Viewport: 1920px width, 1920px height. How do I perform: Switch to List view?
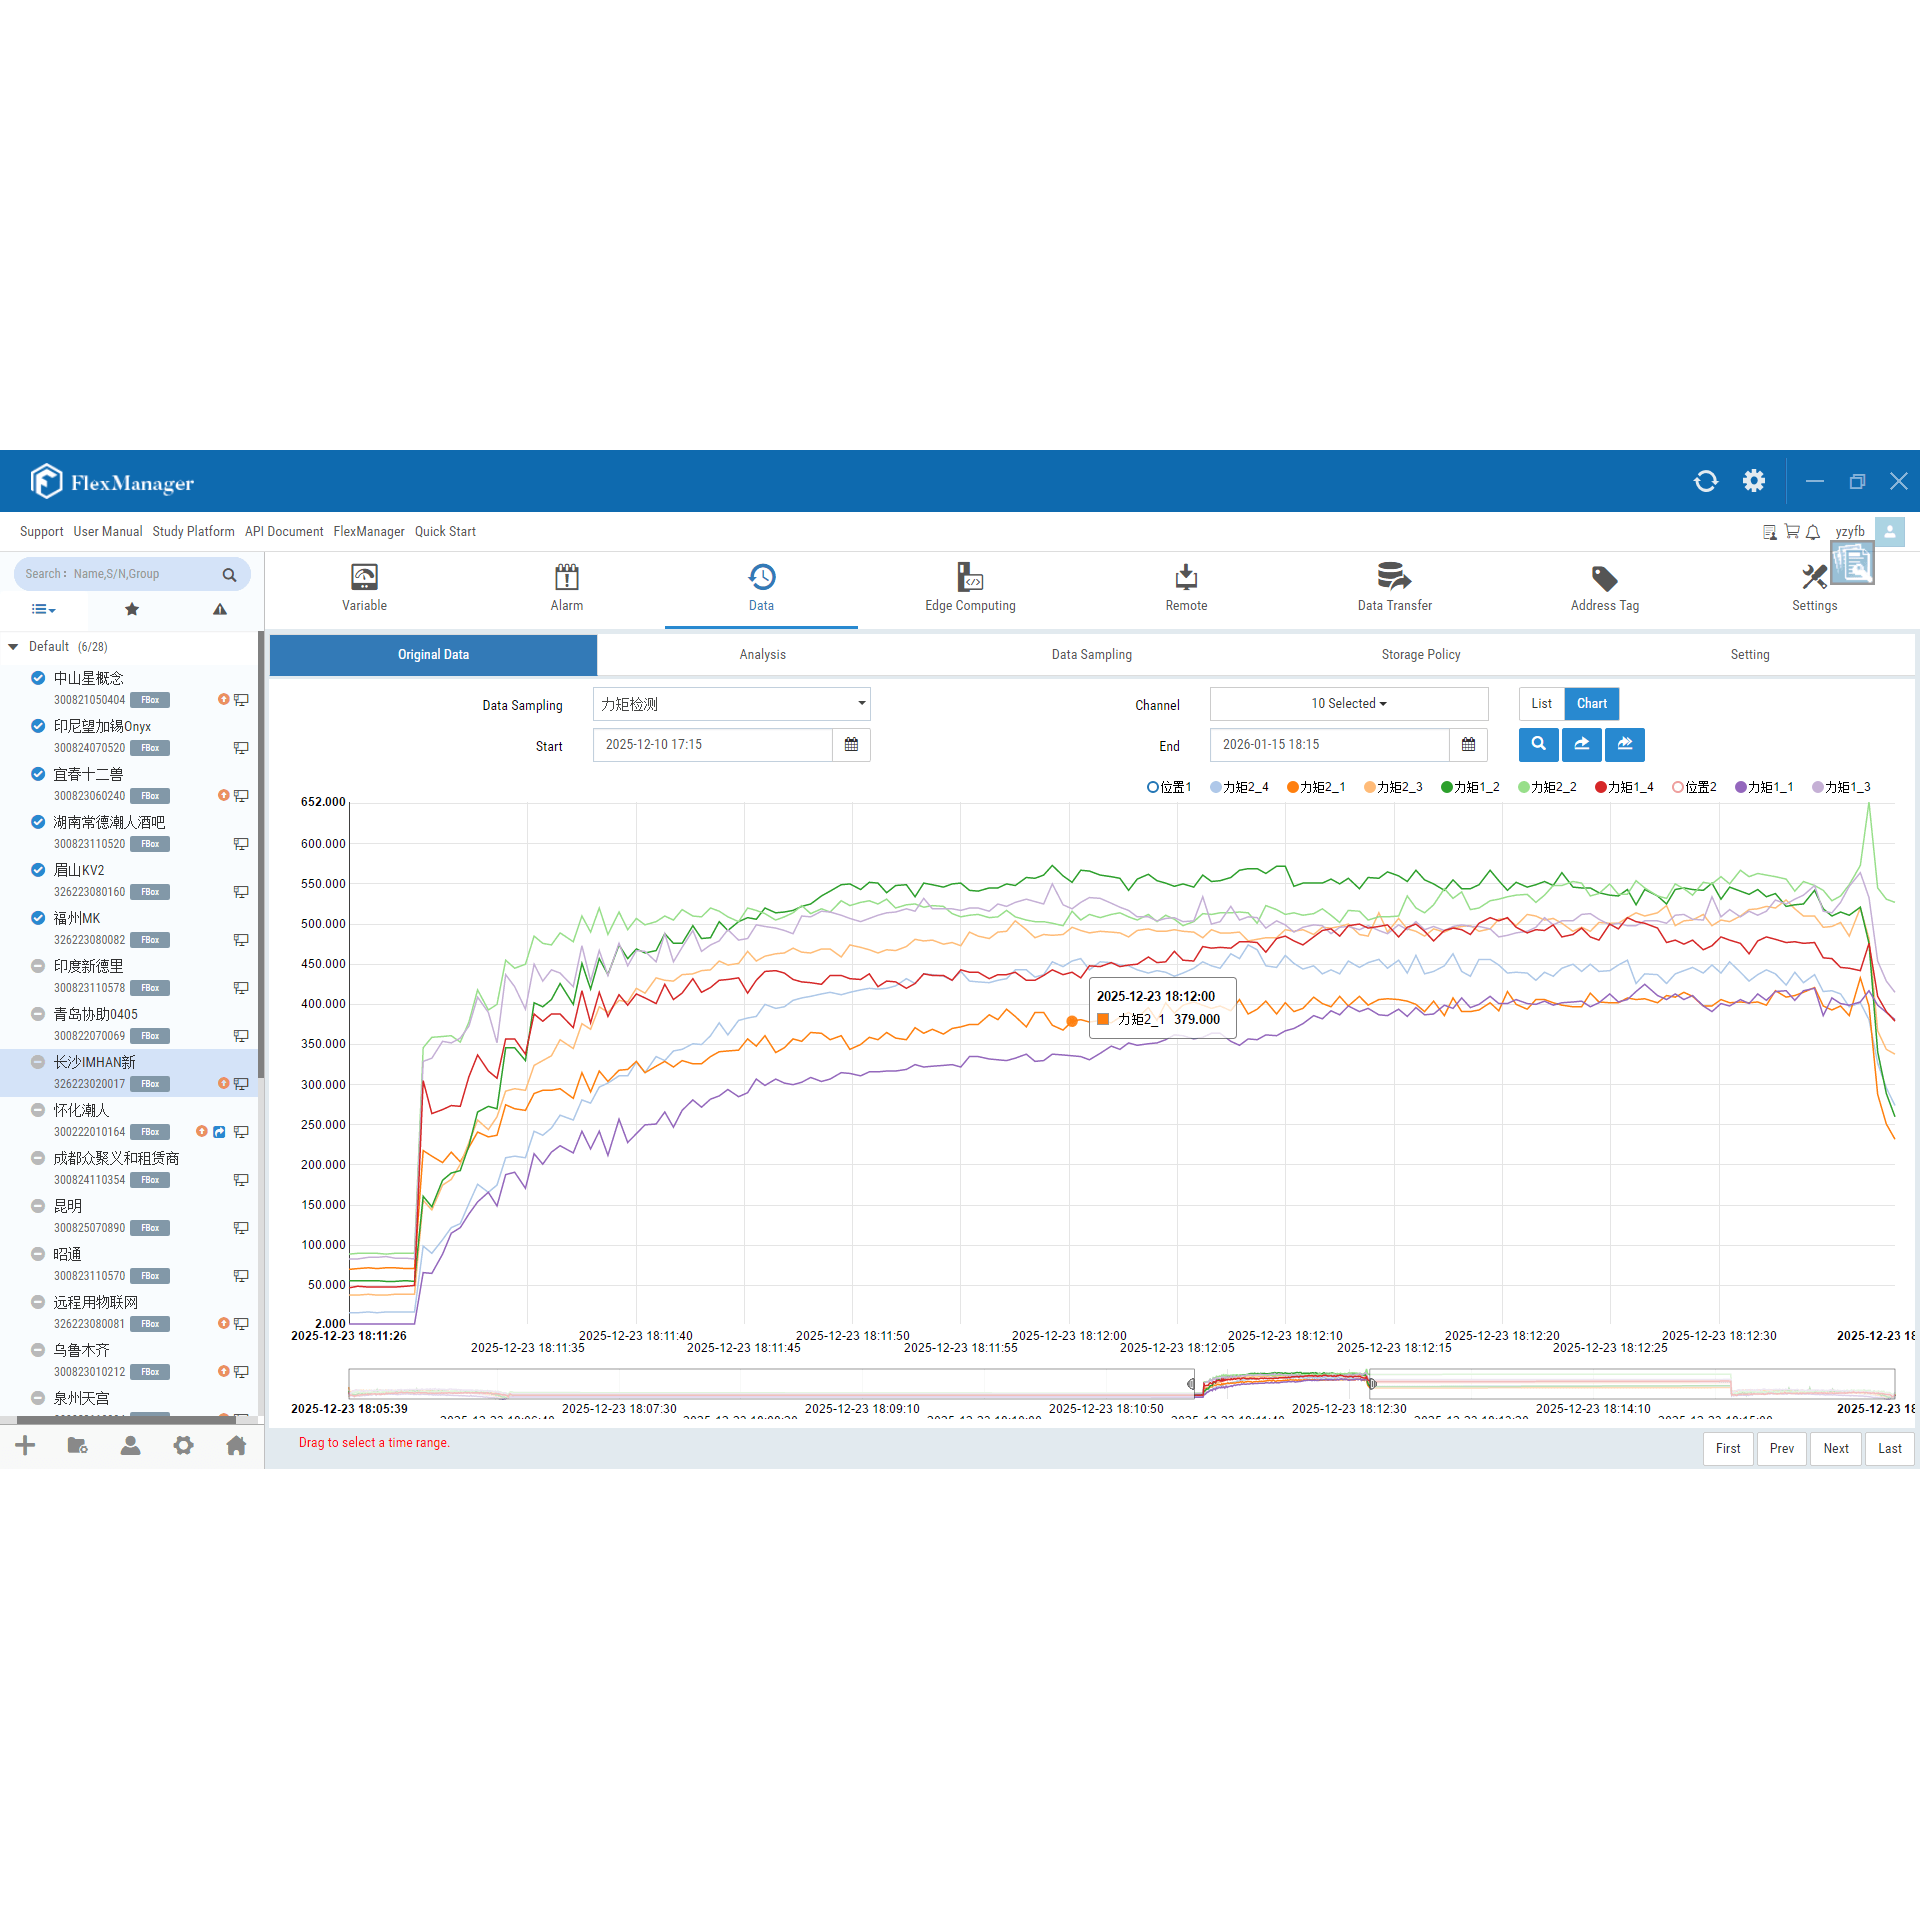[x=1541, y=704]
